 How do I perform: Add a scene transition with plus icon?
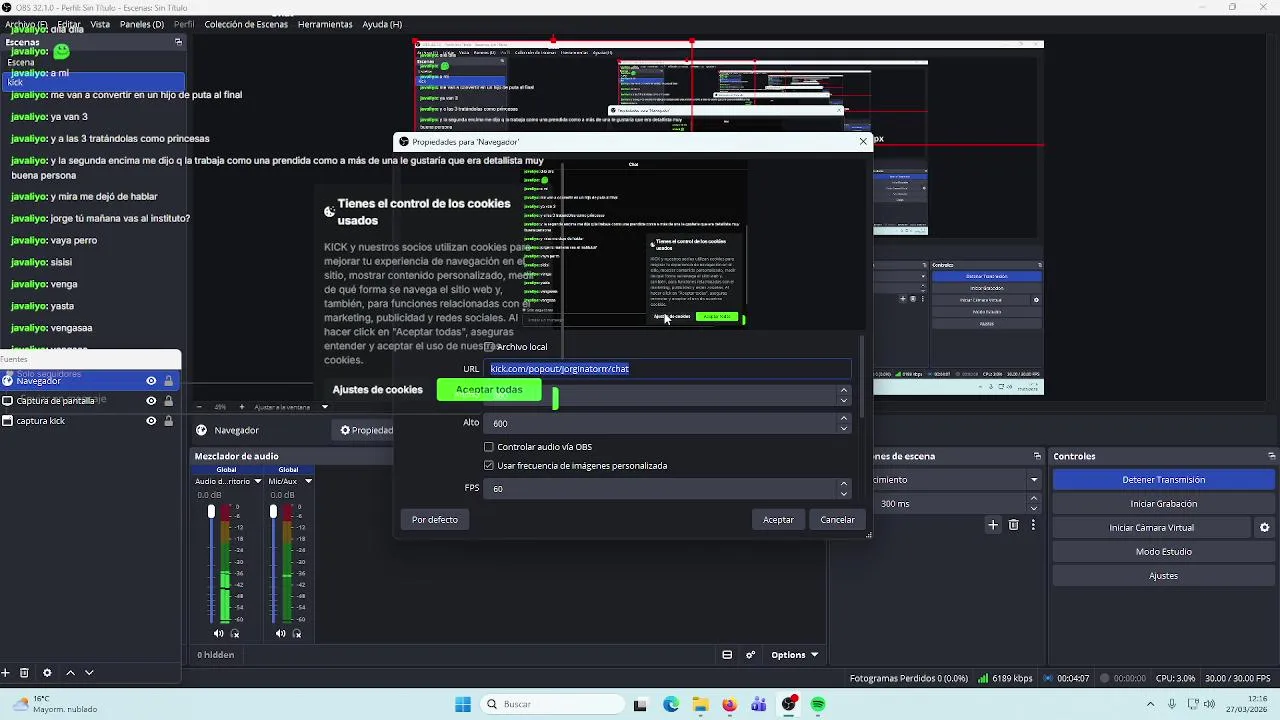tap(993, 525)
